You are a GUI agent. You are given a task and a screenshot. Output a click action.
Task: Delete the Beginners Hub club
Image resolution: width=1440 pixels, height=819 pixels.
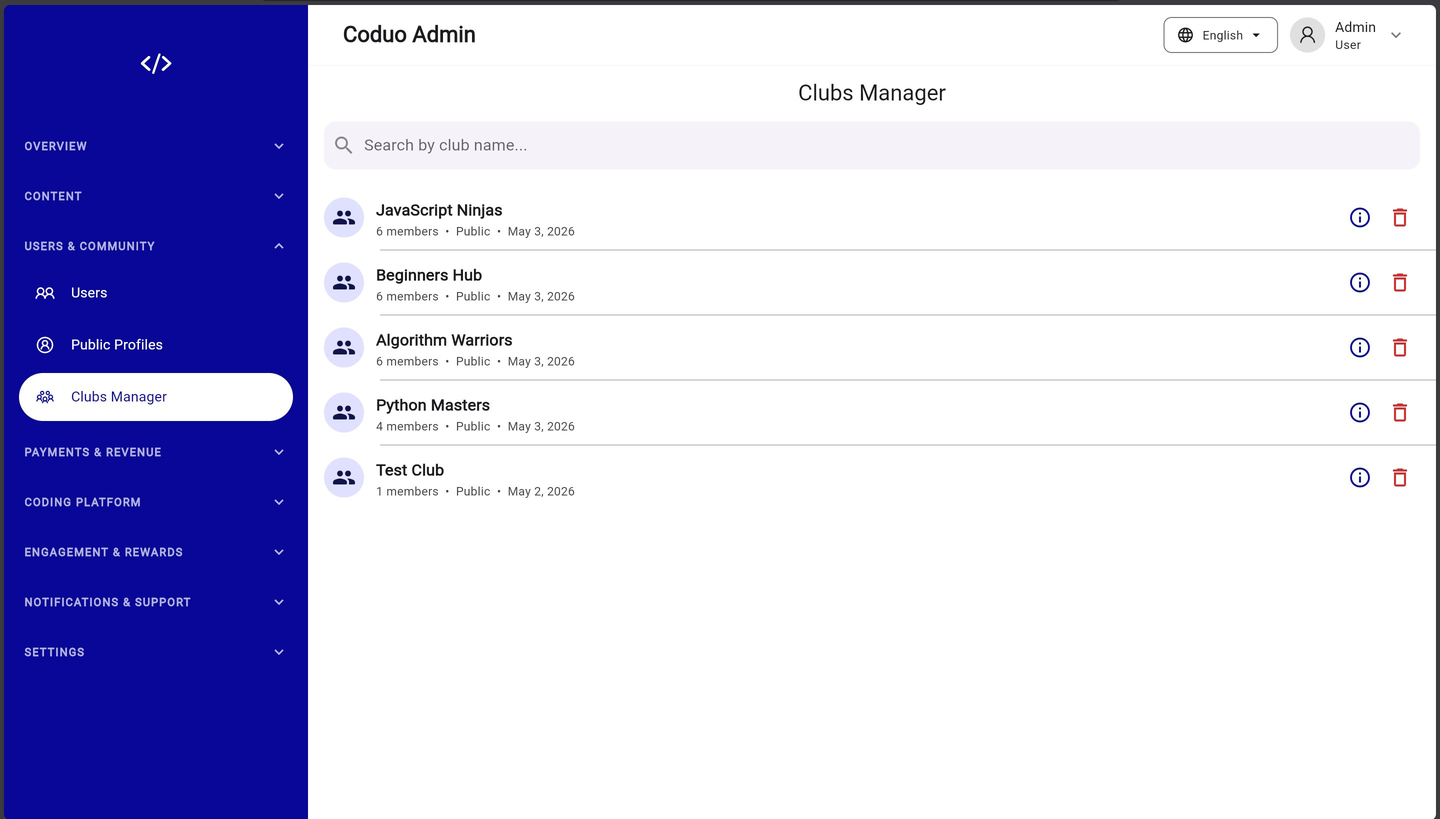point(1400,282)
